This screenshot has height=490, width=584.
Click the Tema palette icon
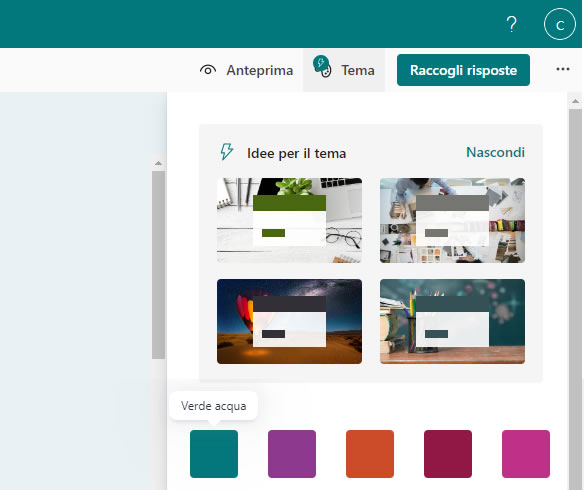pyautogui.click(x=322, y=67)
